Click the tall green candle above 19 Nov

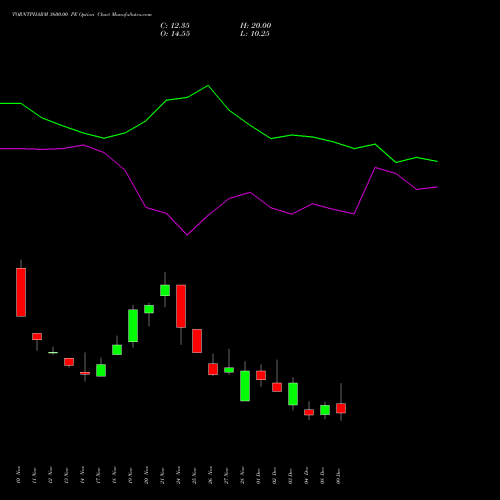[133, 326]
